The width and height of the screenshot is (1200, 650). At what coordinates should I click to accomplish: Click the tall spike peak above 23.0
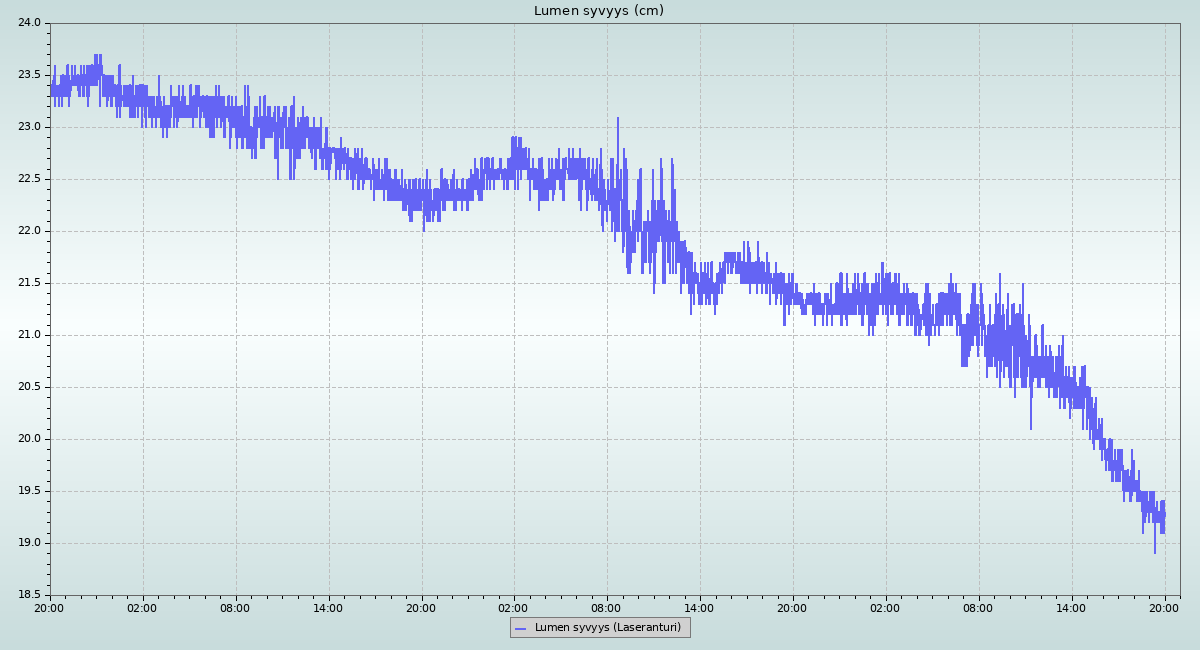pyautogui.click(x=618, y=119)
